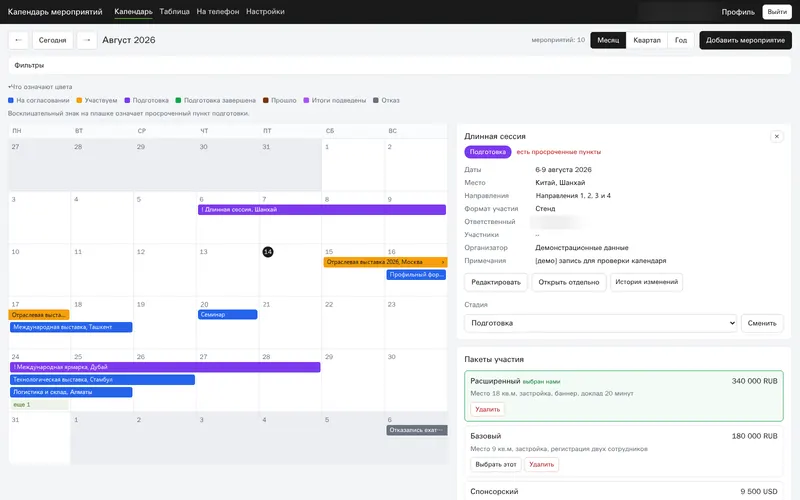Open Международная выставка, Ташкент event
The width and height of the screenshot is (800, 500).
(x=71, y=327)
